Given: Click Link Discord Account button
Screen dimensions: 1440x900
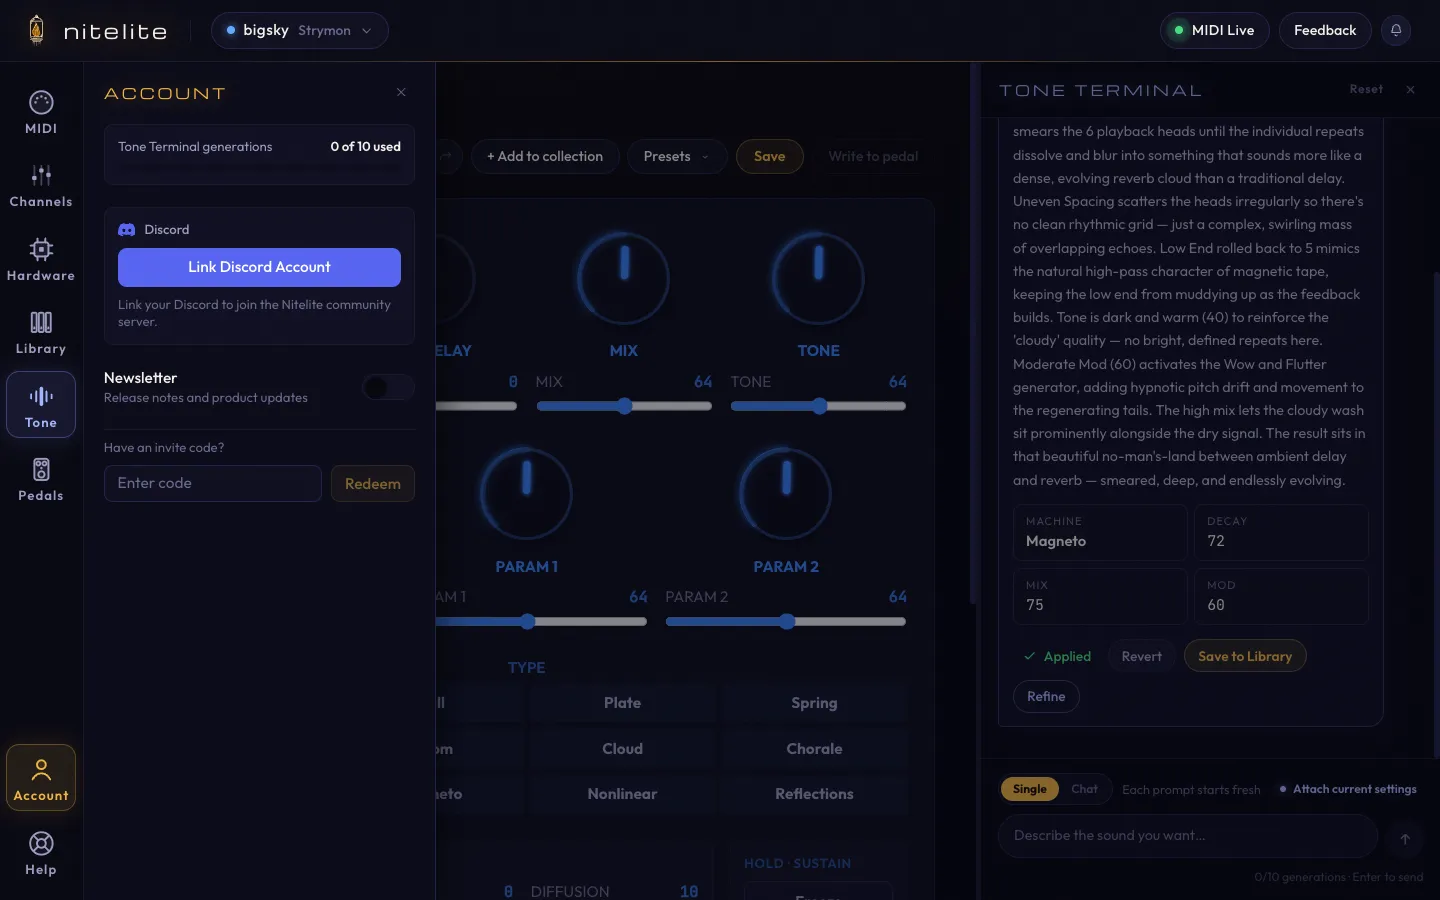Looking at the screenshot, I should pos(259,267).
